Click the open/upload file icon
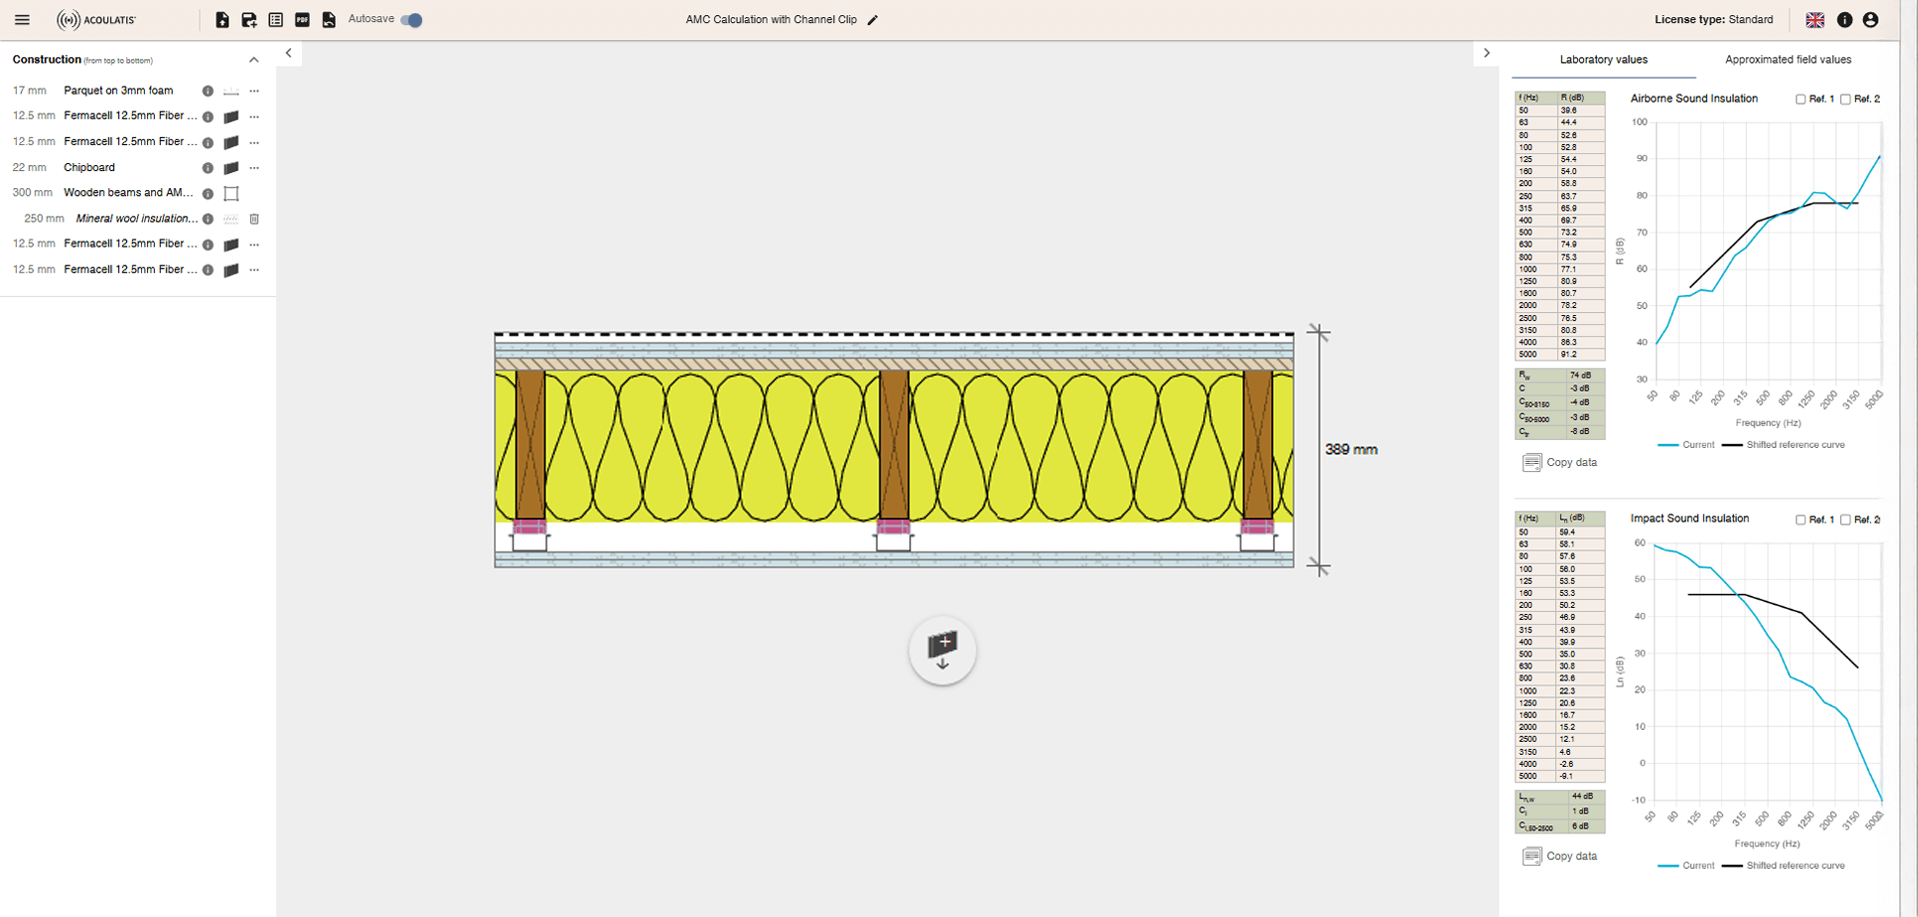This screenshot has height=917, width=1918. (x=222, y=20)
